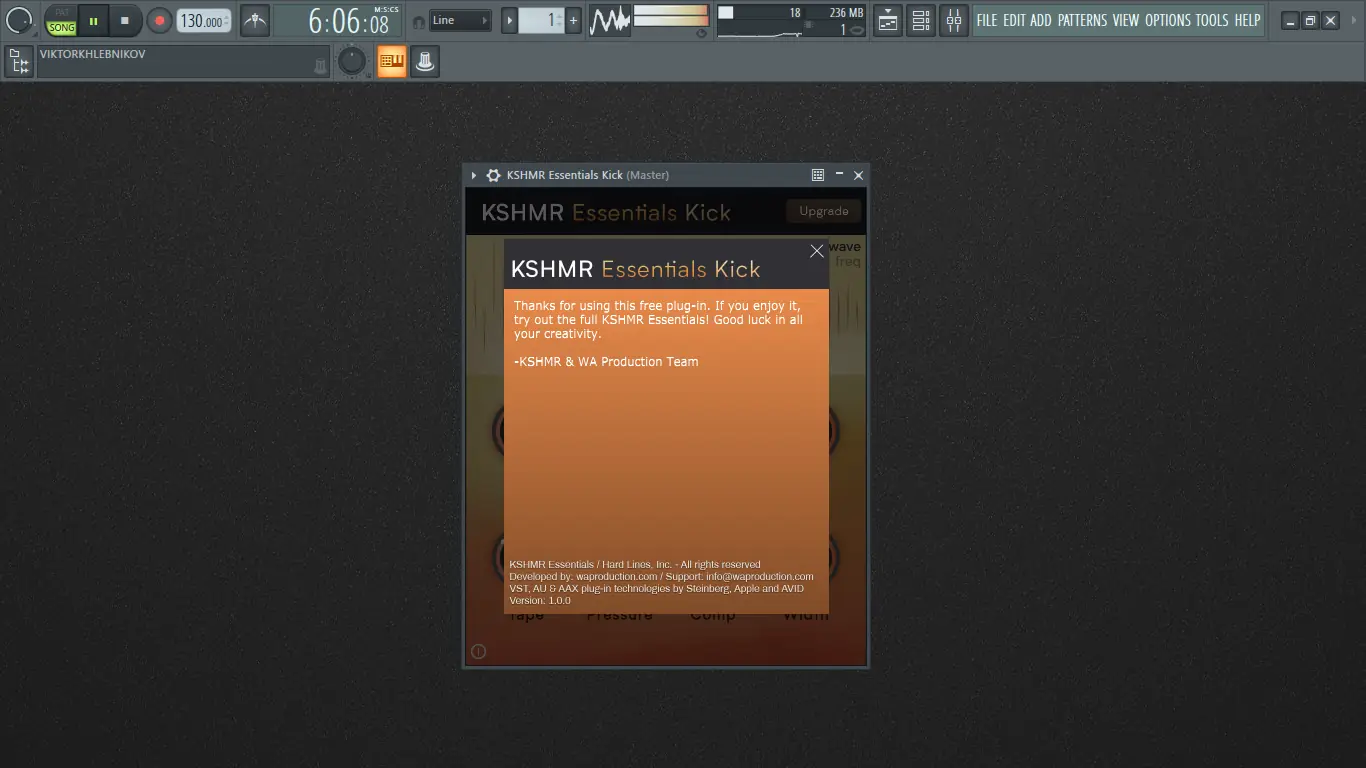The image size is (1366, 768).
Task: Open the ADD menu
Action: (x=1041, y=20)
